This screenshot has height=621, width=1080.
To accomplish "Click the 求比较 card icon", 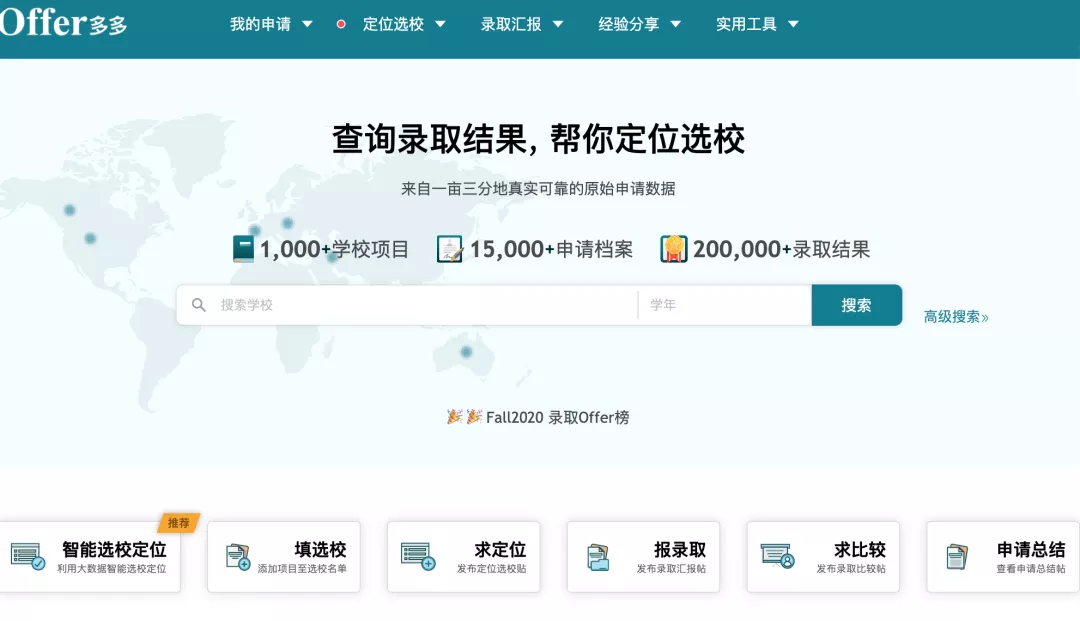I will [777, 556].
